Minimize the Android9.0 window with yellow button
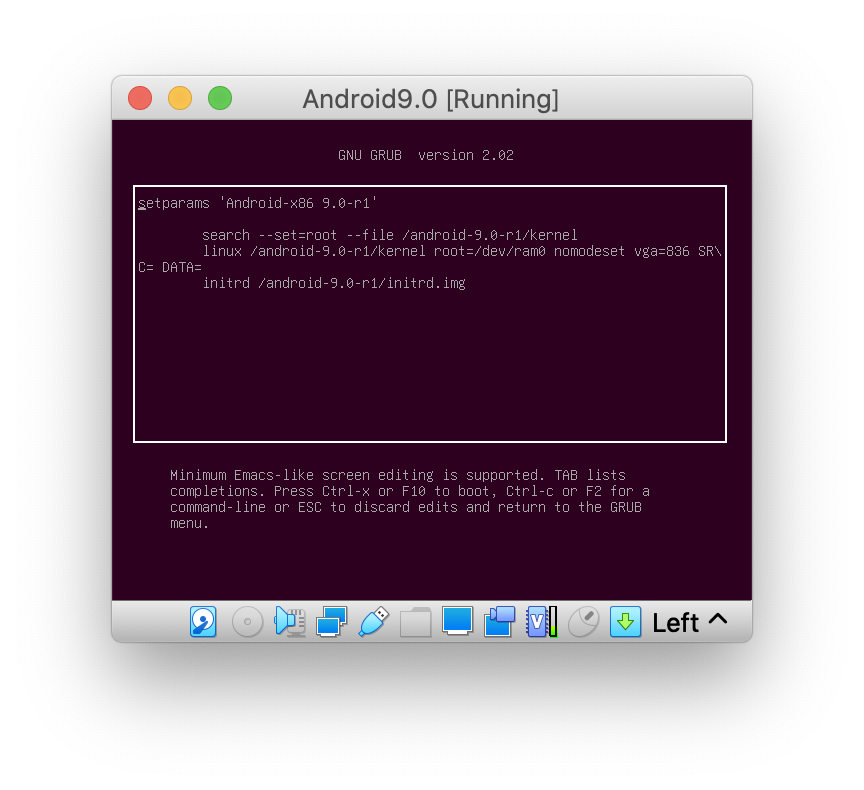 coord(180,98)
